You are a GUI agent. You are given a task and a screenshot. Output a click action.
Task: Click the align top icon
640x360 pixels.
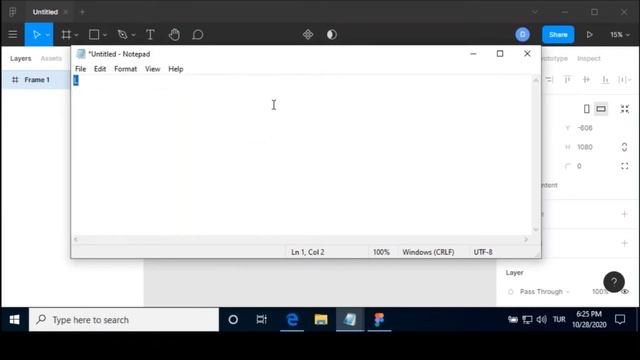coord(567,80)
